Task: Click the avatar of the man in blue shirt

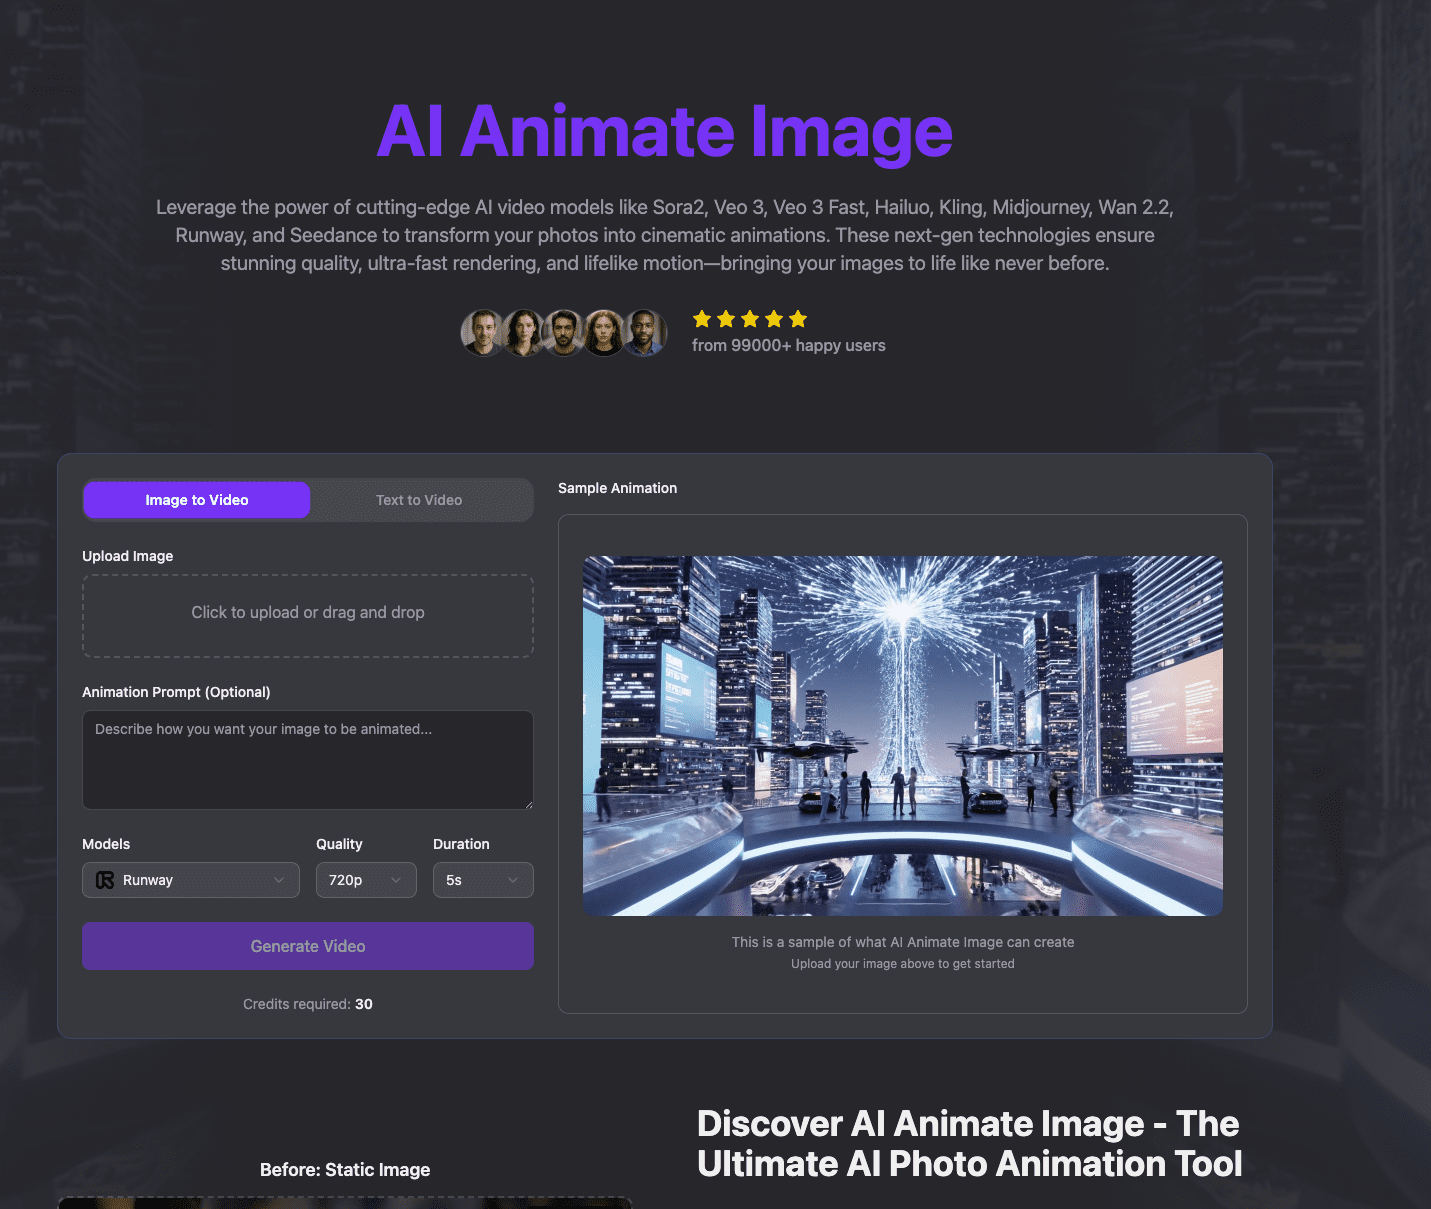Action: click(645, 333)
